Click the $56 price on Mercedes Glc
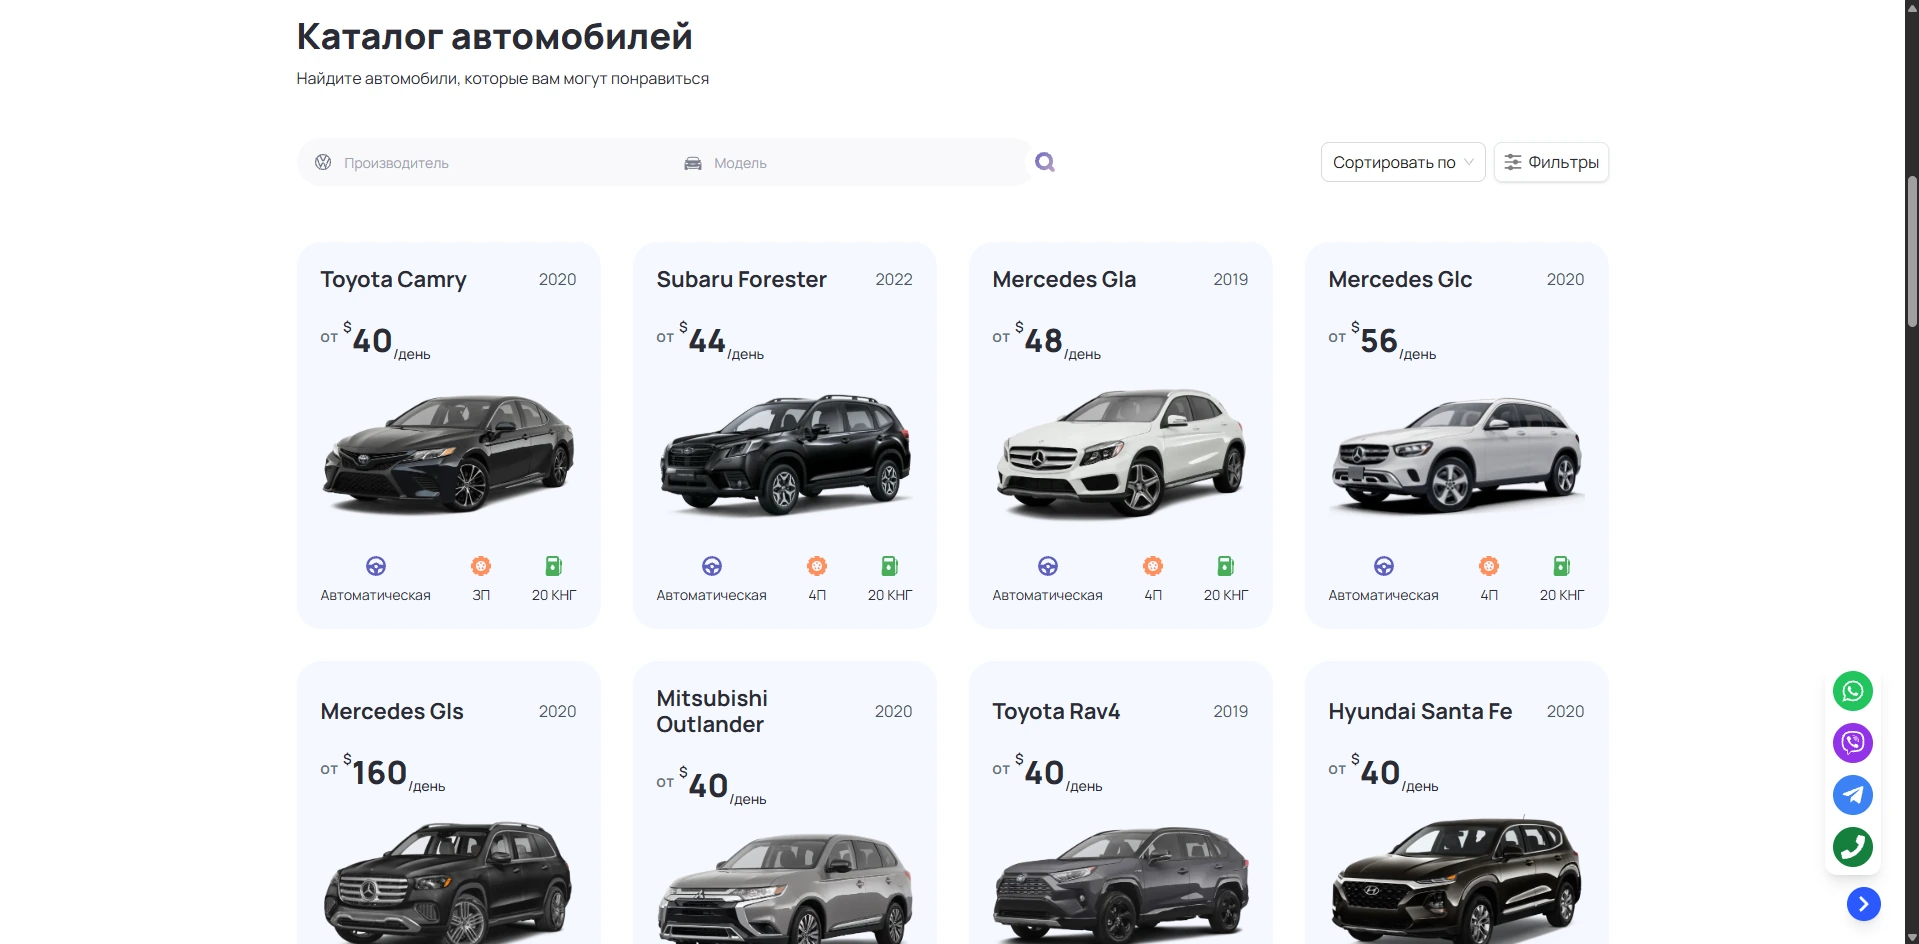1919x944 pixels. click(x=1374, y=340)
